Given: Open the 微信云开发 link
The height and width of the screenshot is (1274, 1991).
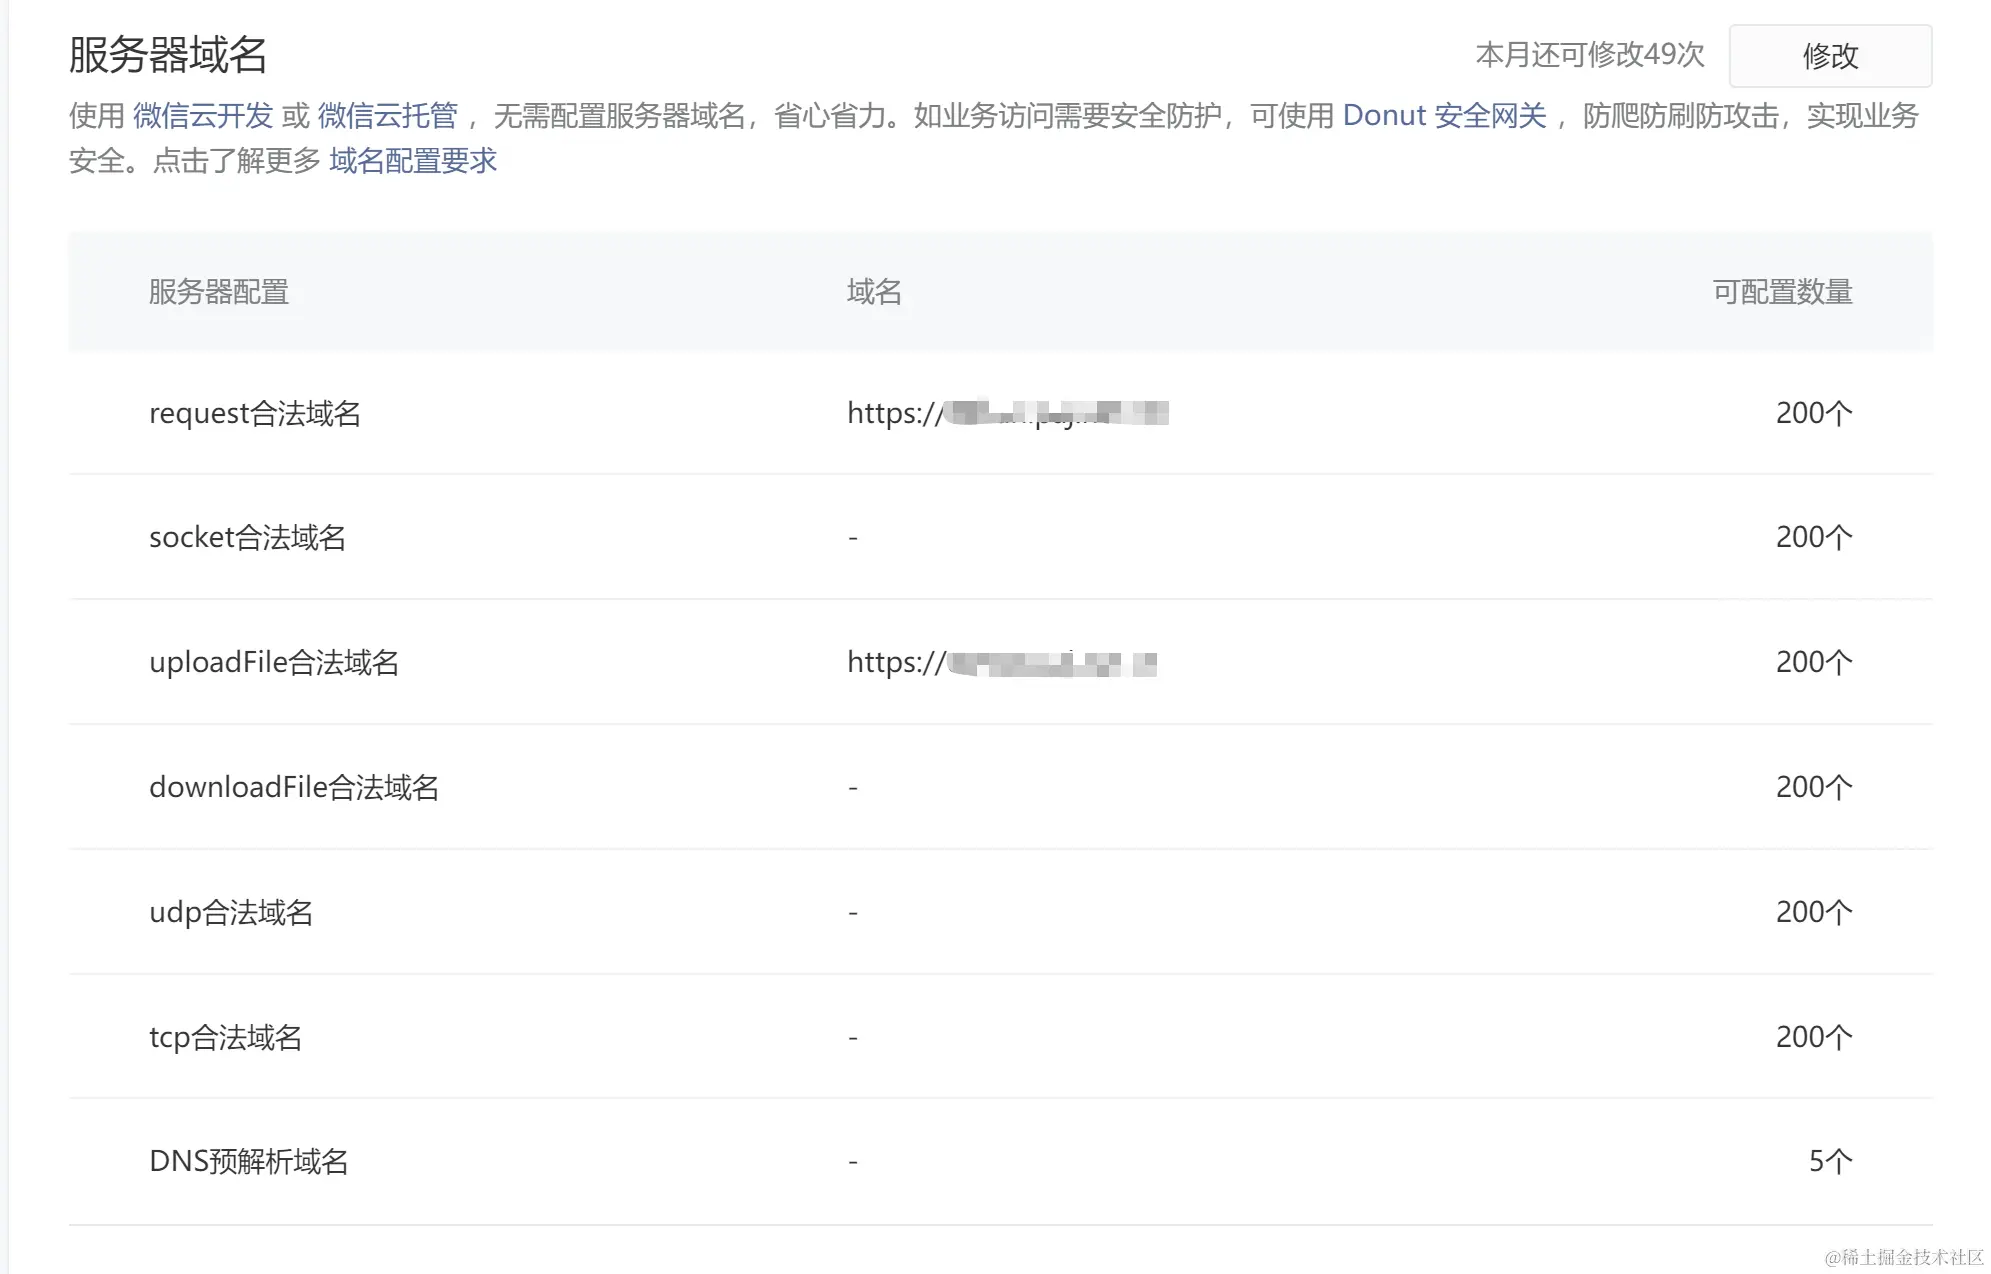Looking at the screenshot, I should (203, 116).
